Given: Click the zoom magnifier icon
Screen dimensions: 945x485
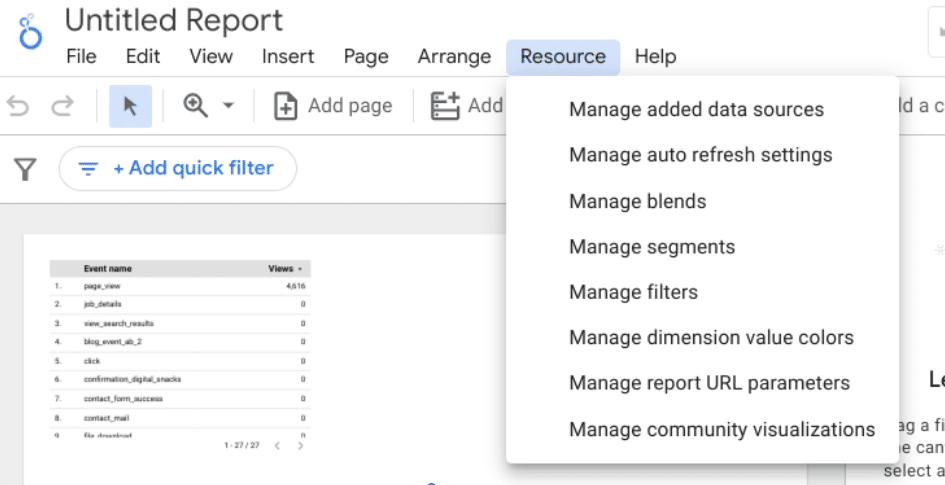Looking at the screenshot, I should pyautogui.click(x=195, y=106).
